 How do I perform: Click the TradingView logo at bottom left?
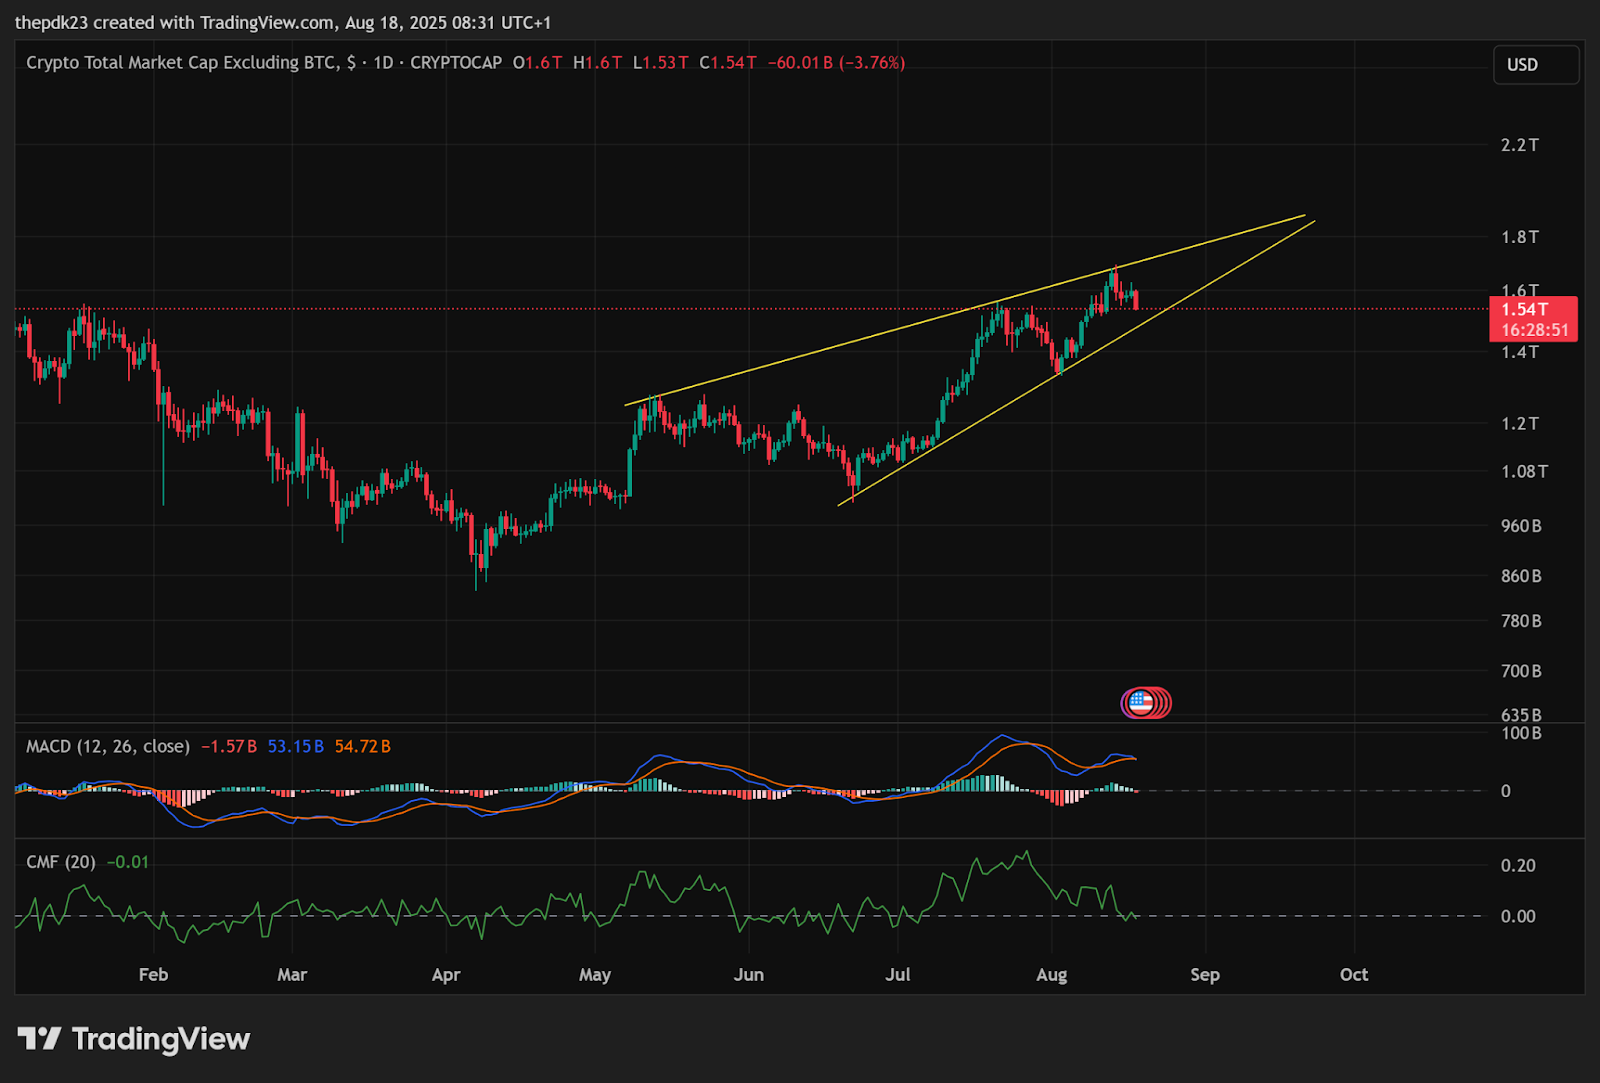[134, 1039]
